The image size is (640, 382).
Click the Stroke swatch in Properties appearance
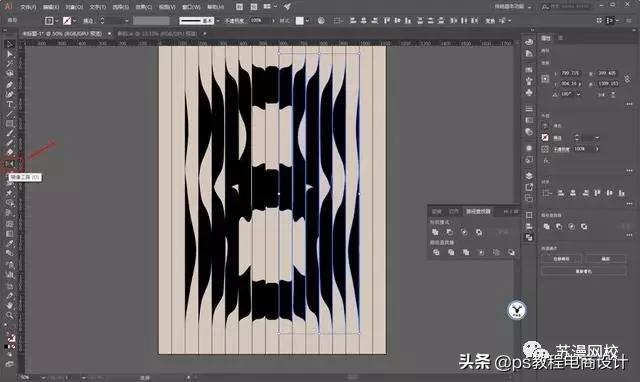tap(545, 138)
